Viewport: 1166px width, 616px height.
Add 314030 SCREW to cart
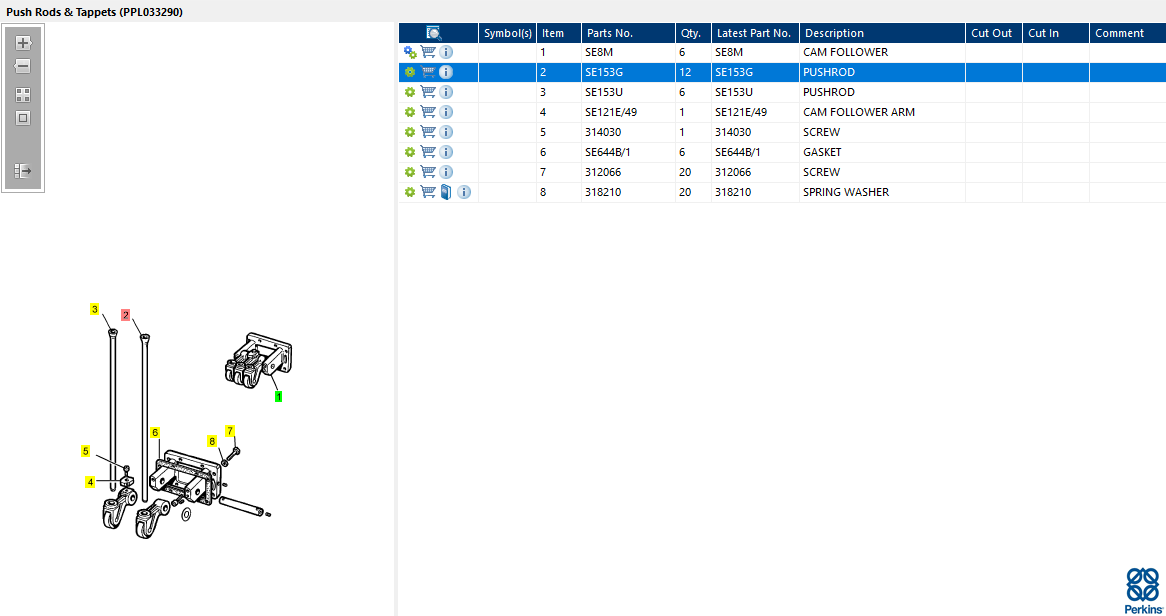click(428, 132)
